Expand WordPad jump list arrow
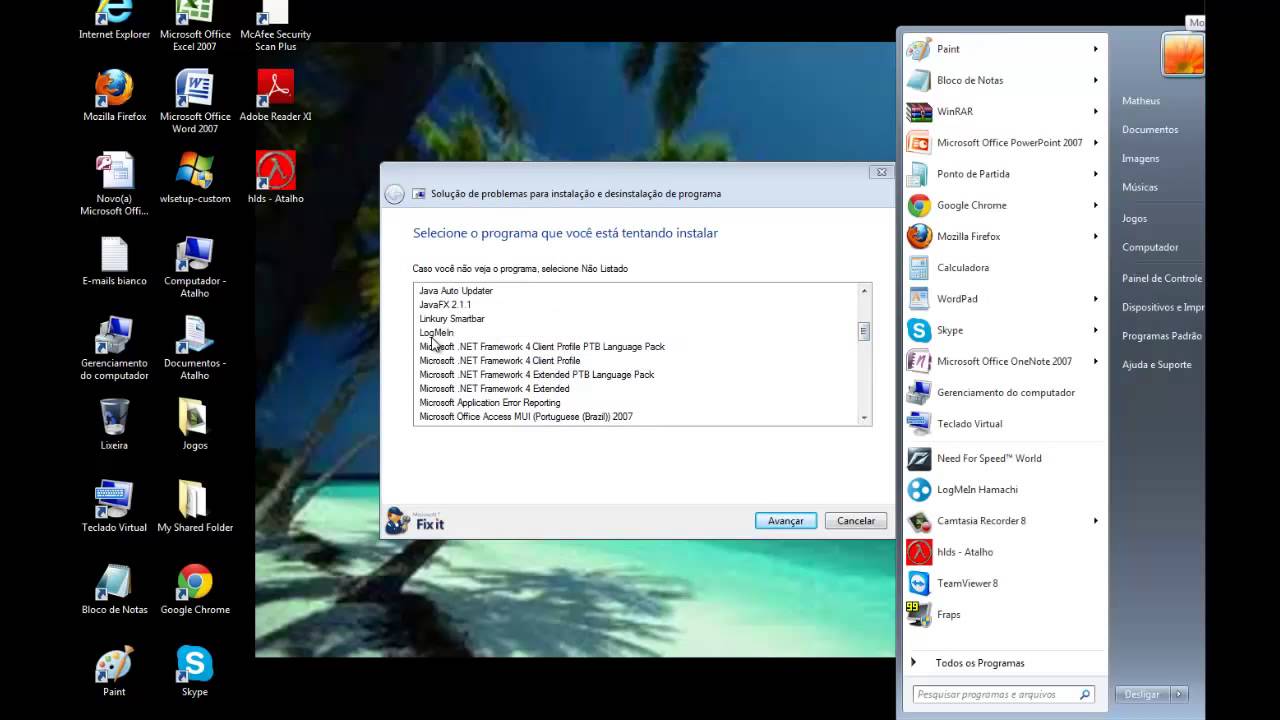The height and width of the screenshot is (720, 1280). click(x=1095, y=299)
